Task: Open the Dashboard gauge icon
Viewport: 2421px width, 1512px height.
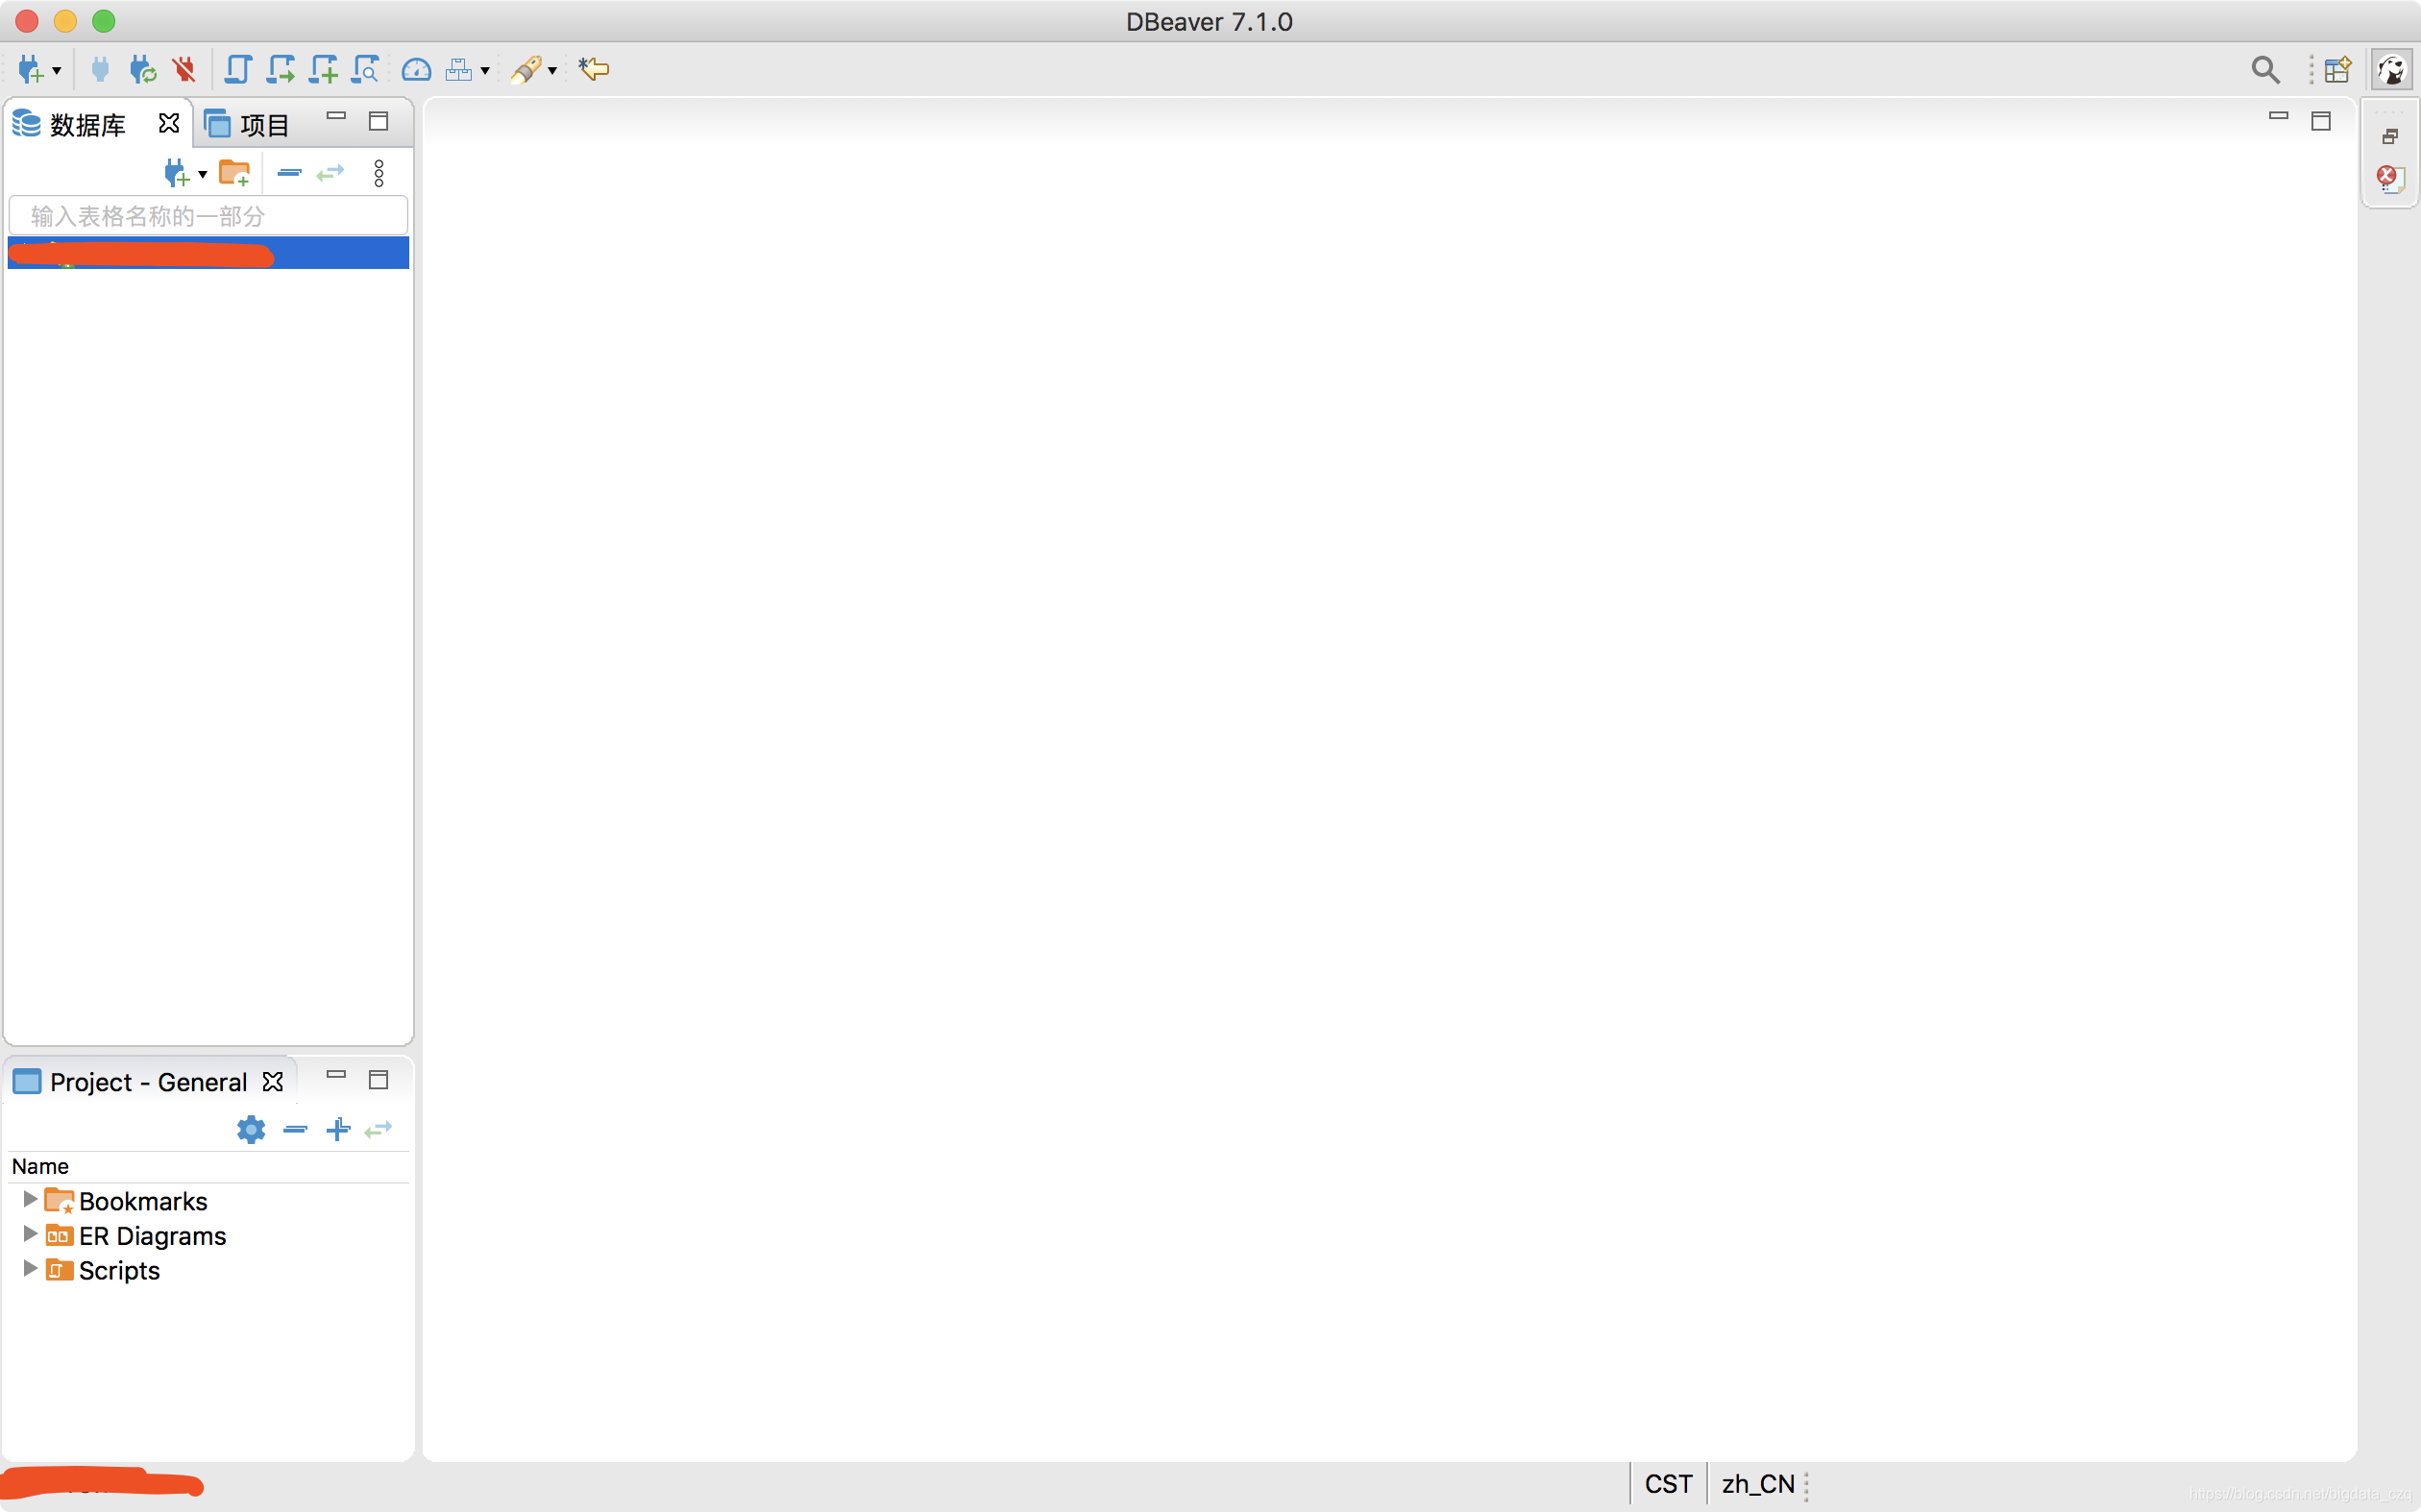Action: point(416,69)
